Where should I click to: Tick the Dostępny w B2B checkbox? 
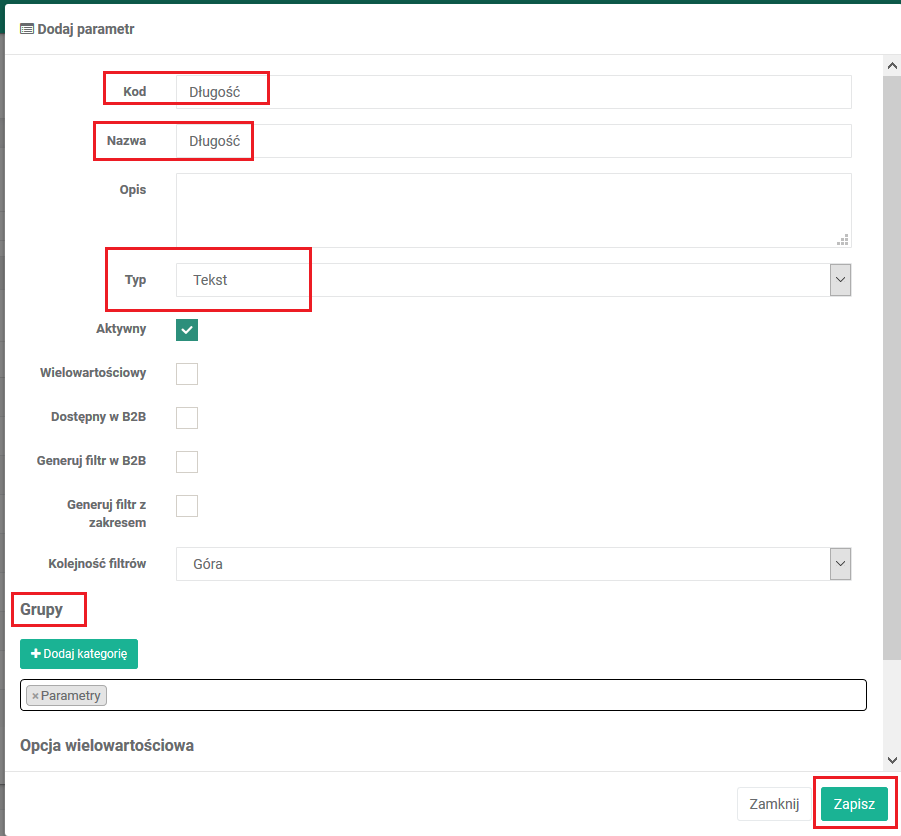click(187, 418)
